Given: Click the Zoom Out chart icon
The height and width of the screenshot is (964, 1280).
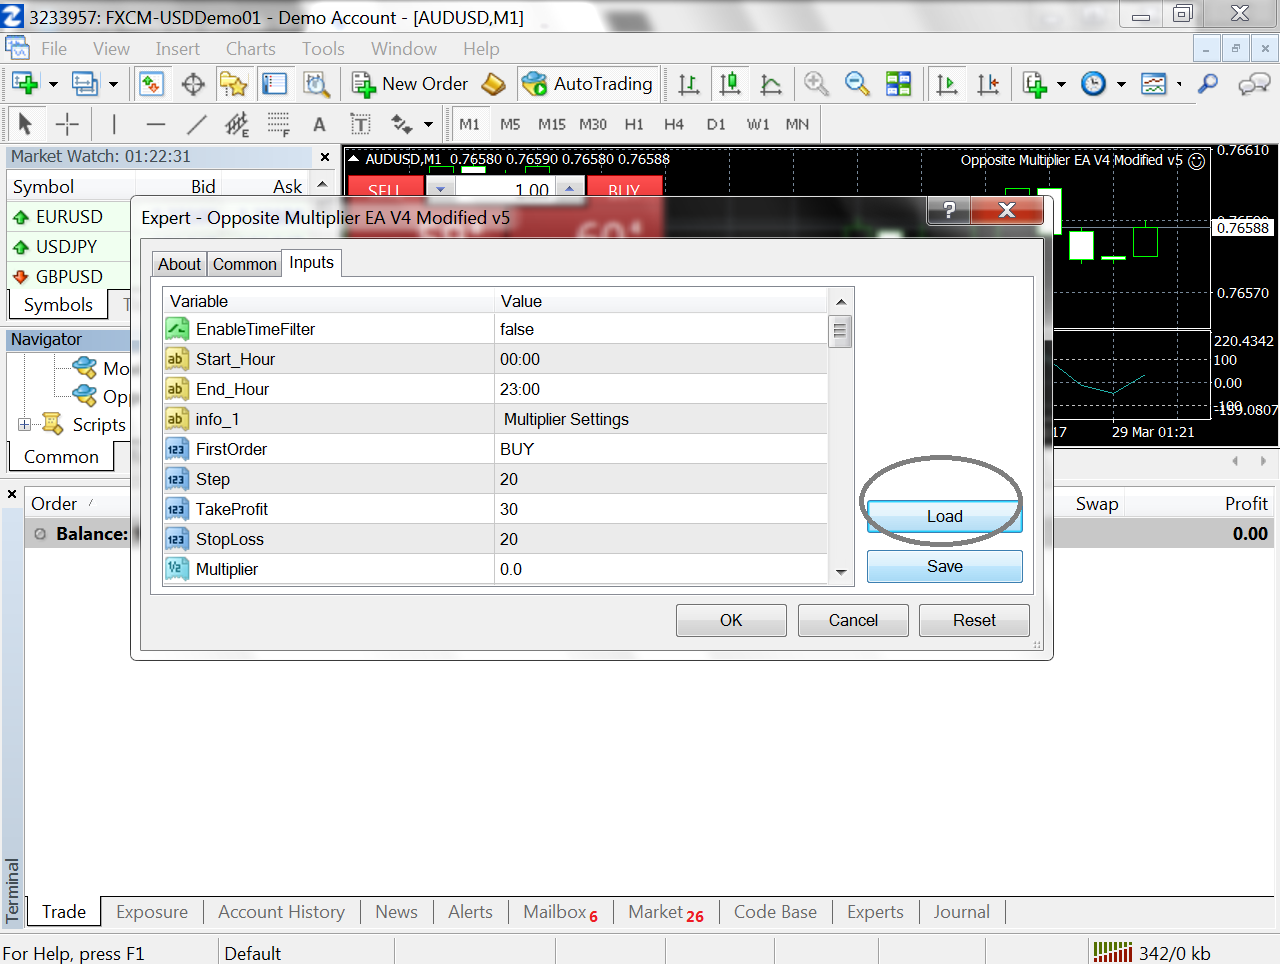Looking at the screenshot, I should (857, 84).
